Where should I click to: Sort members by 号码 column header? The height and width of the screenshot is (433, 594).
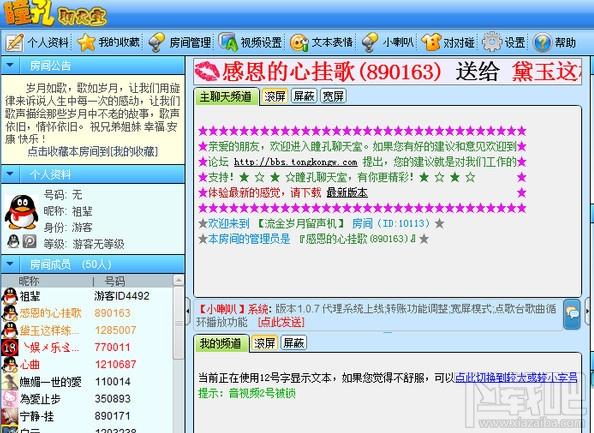(x=115, y=281)
